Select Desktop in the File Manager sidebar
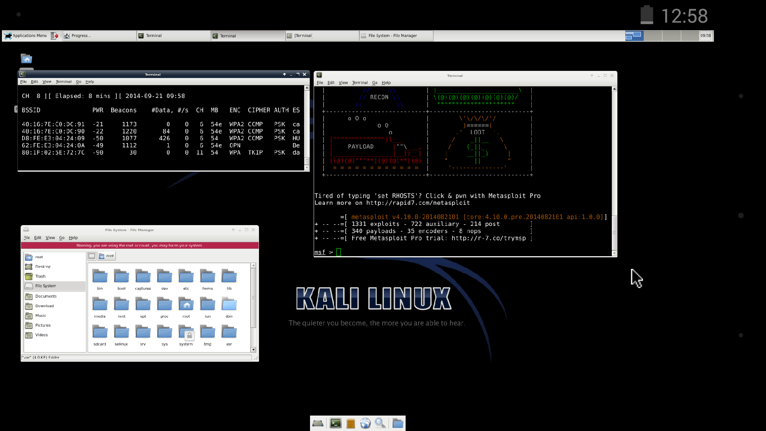The height and width of the screenshot is (431, 766). (54, 266)
